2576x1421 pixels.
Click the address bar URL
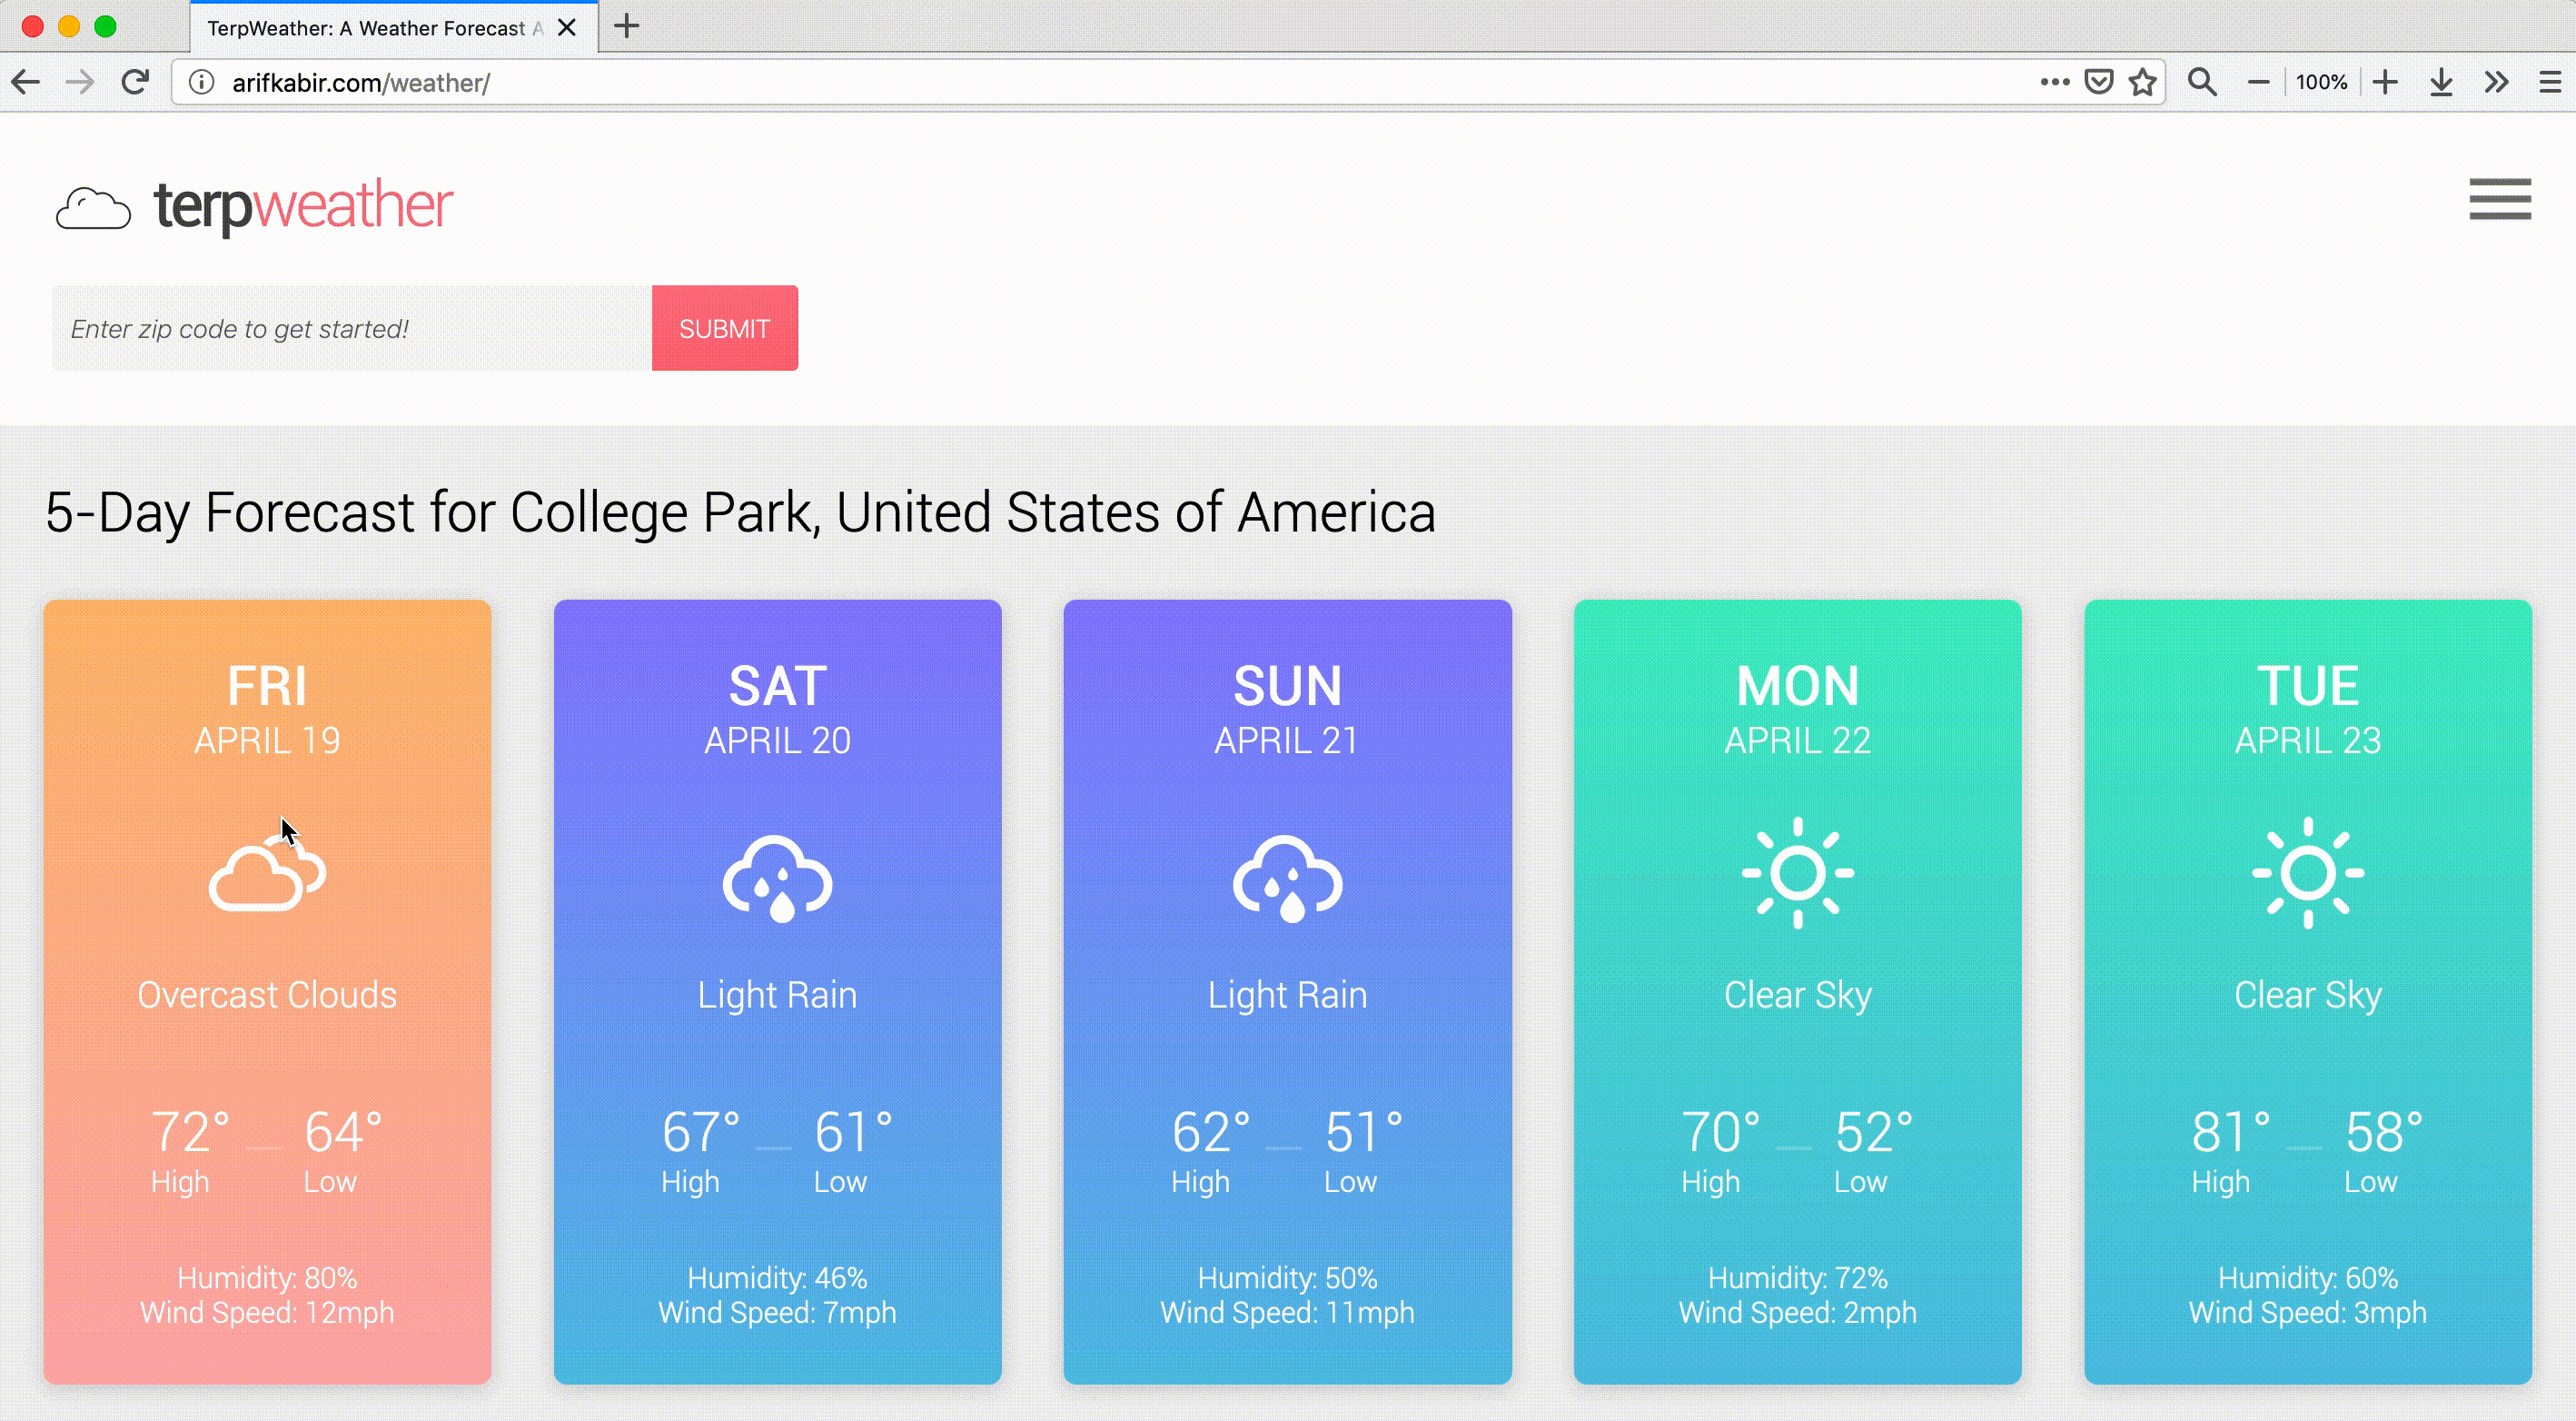tap(361, 82)
